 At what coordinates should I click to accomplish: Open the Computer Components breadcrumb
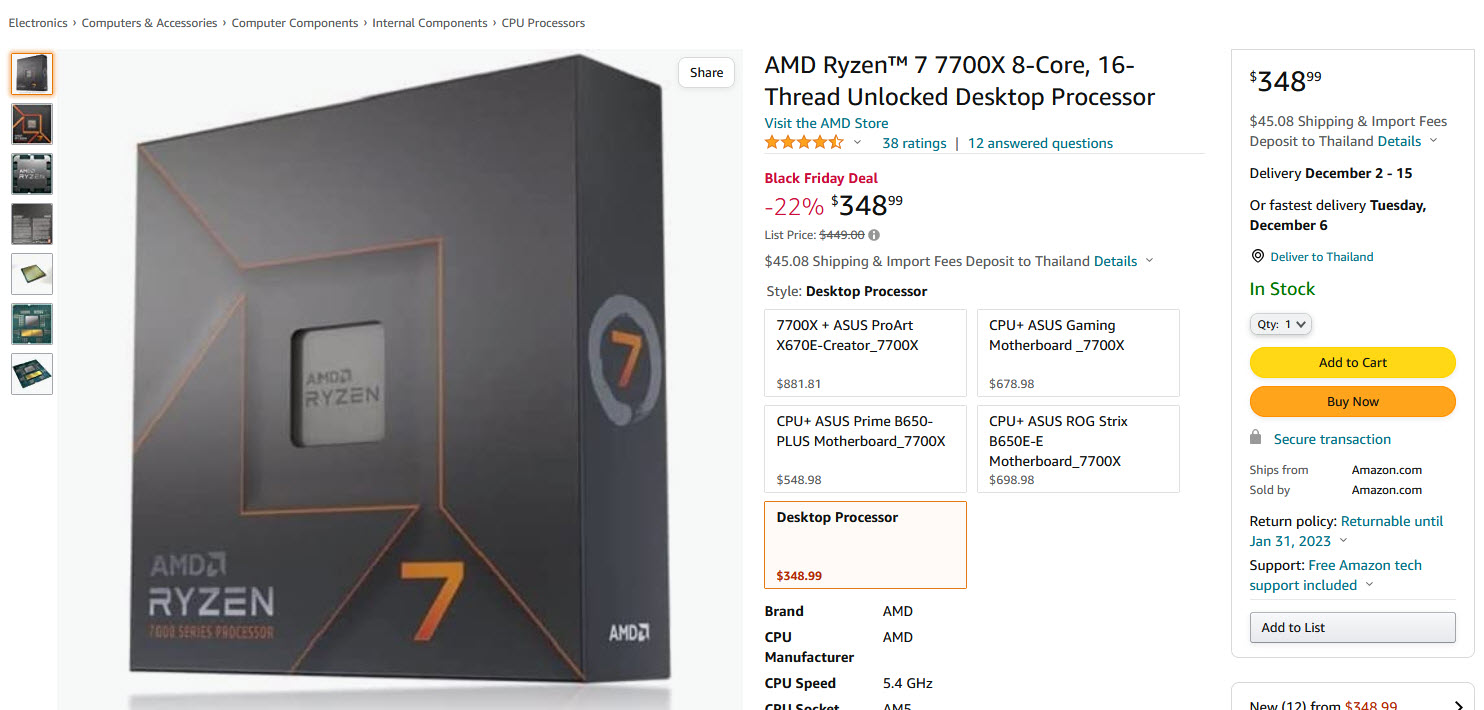pos(295,22)
